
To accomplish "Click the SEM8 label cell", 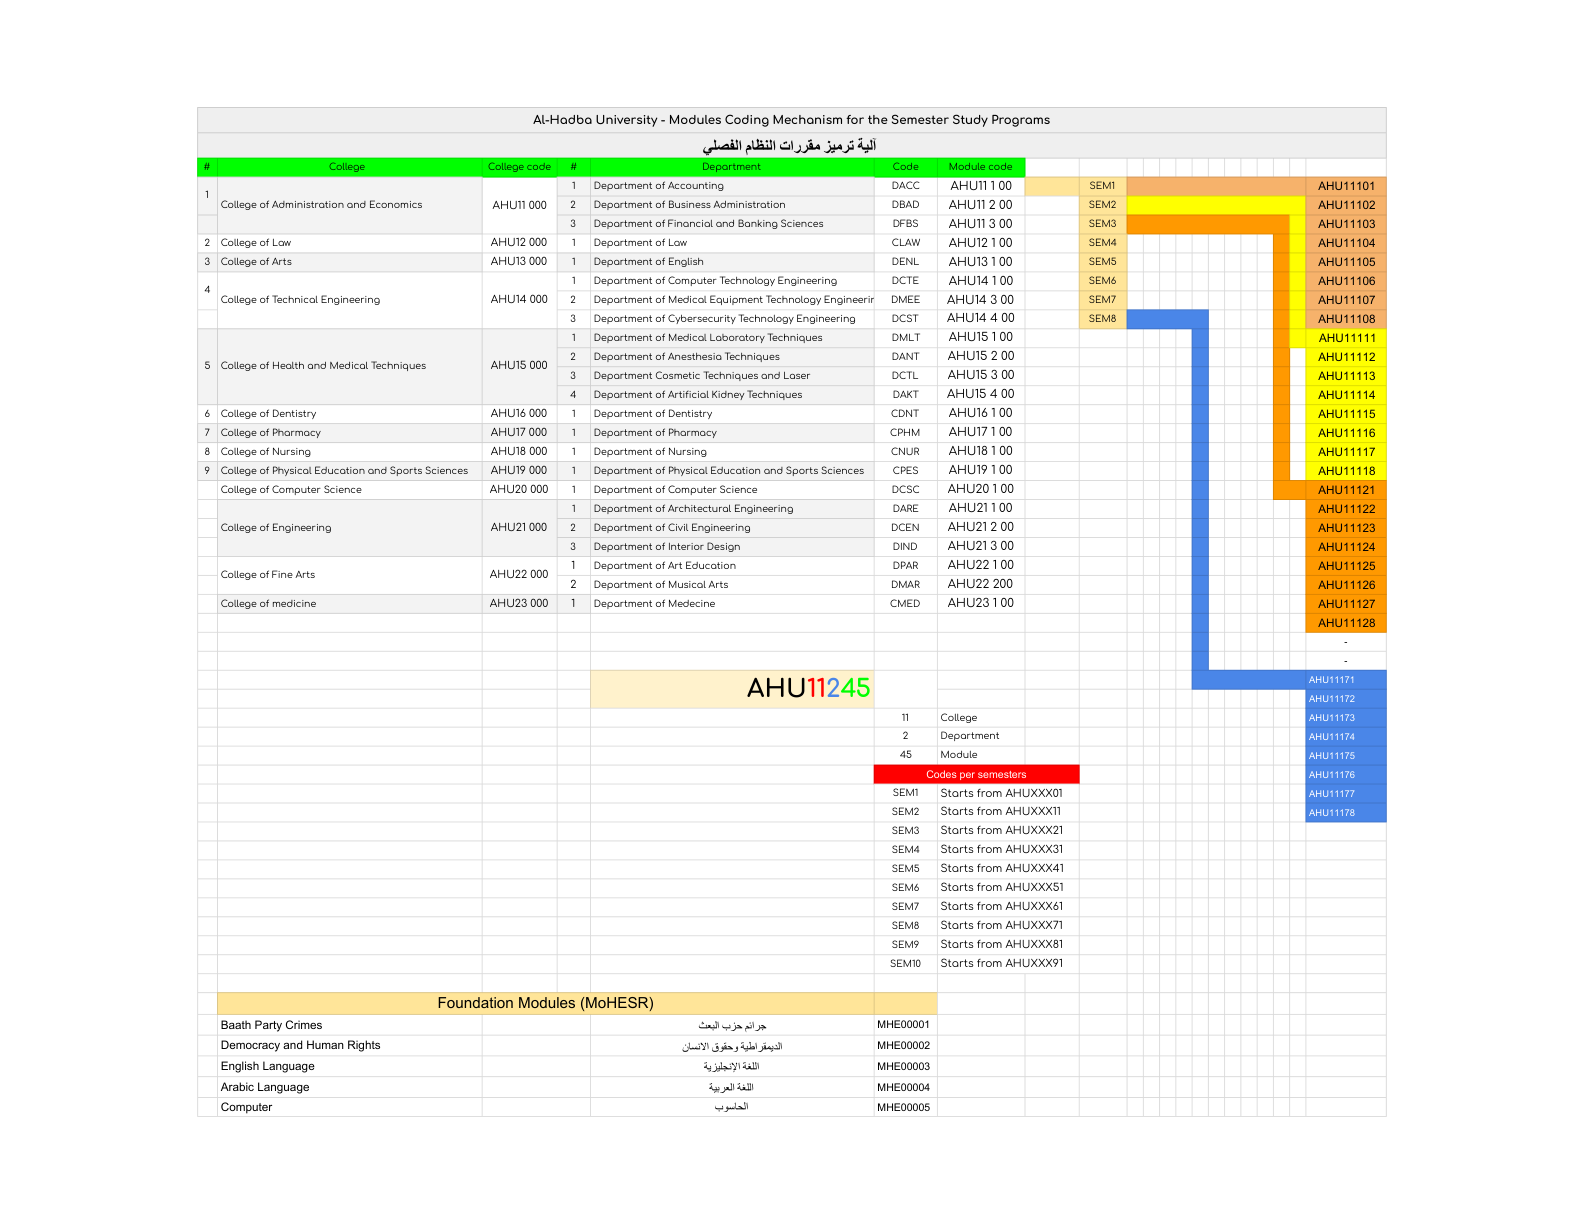I will [1102, 319].
